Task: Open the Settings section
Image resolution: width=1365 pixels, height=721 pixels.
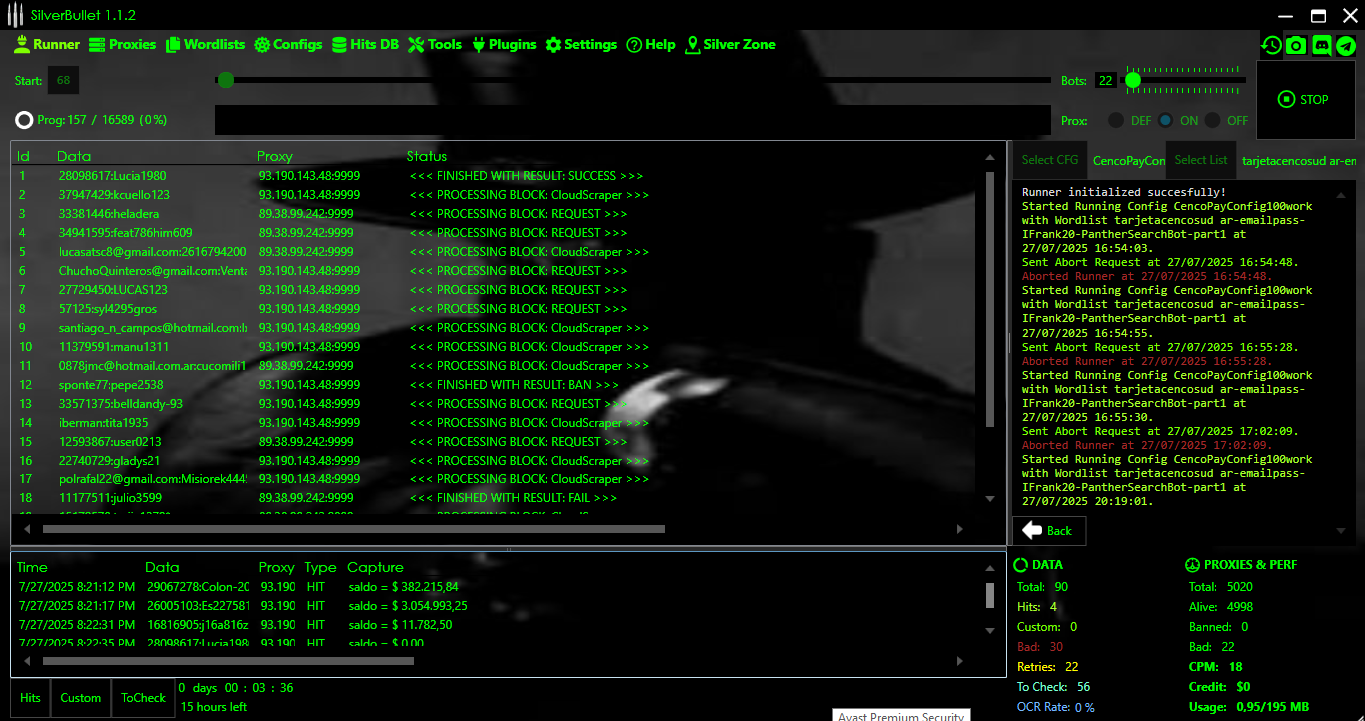Action: click(x=581, y=44)
